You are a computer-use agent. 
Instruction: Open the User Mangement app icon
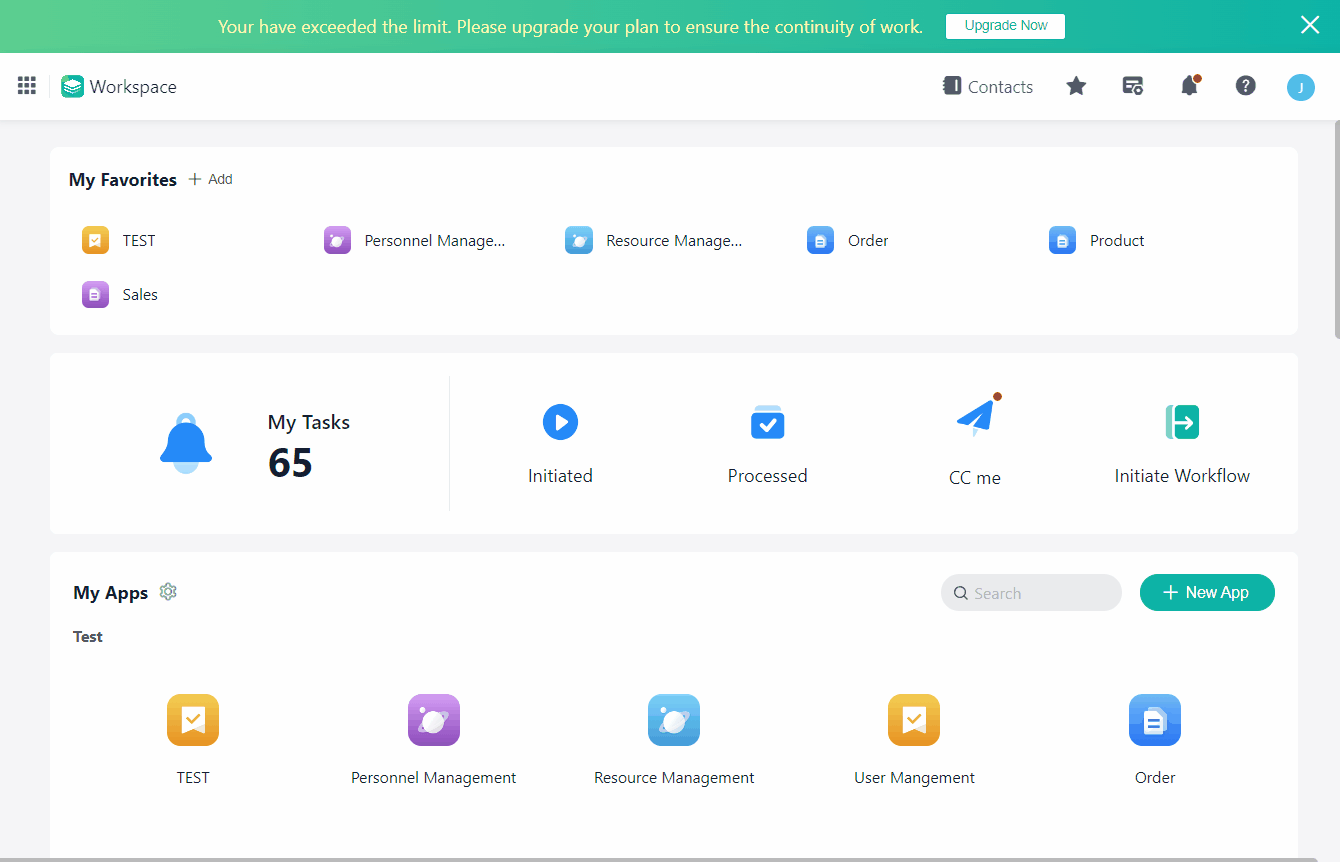click(914, 720)
